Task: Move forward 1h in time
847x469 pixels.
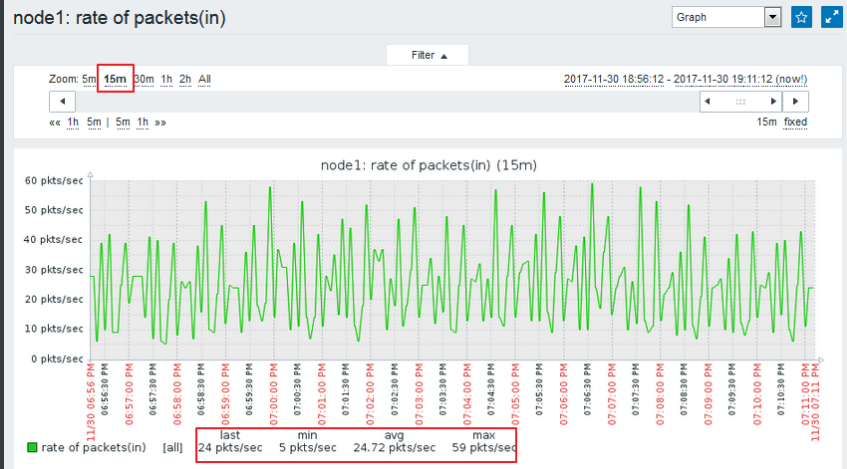Action: [143, 123]
